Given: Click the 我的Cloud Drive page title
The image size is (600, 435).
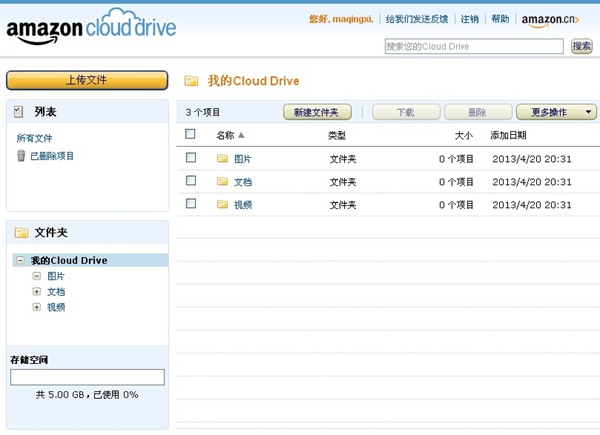Looking at the screenshot, I should point(253,81).
